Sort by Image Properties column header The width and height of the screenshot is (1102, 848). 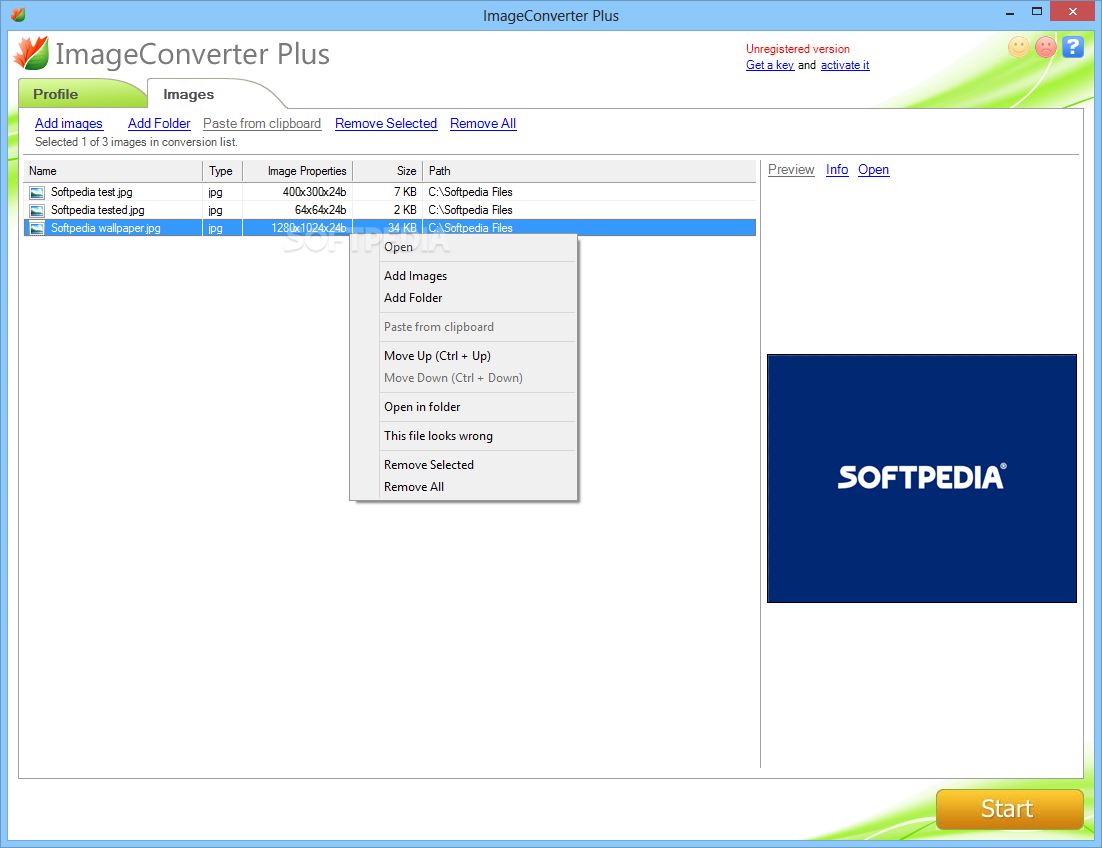[x=297, y=171]
